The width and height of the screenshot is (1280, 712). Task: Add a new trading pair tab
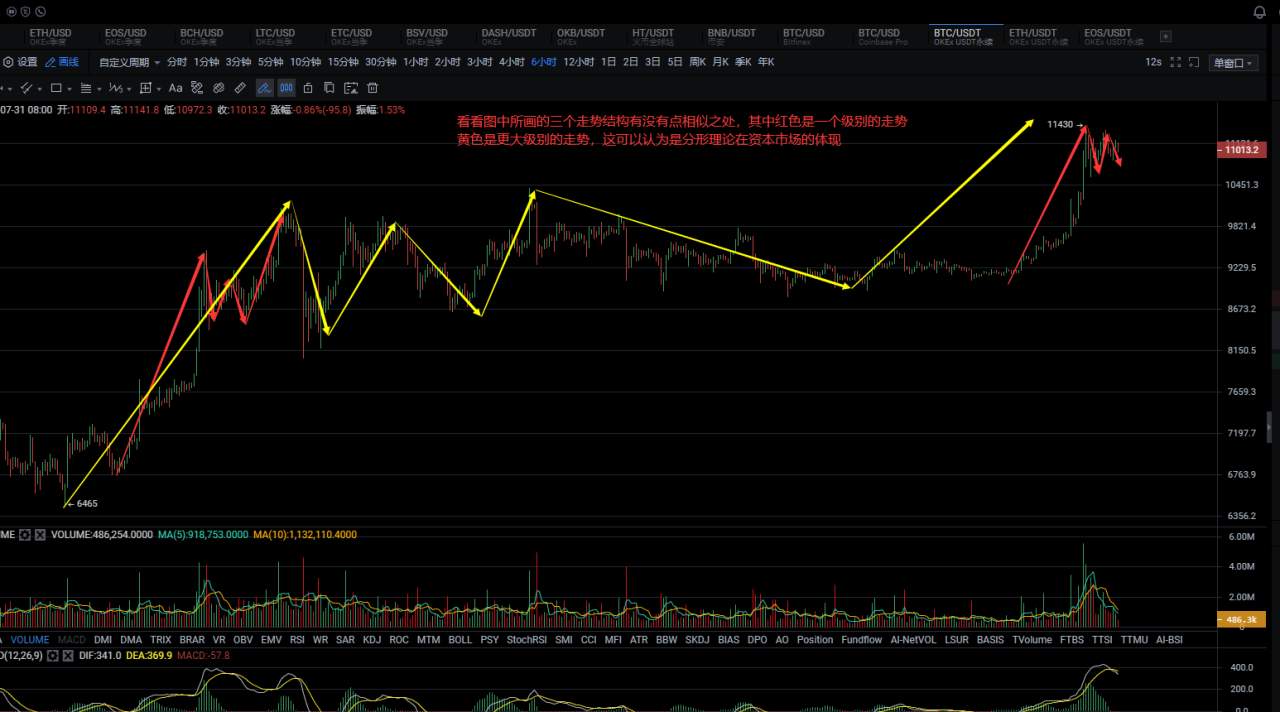click(1165, 37)
